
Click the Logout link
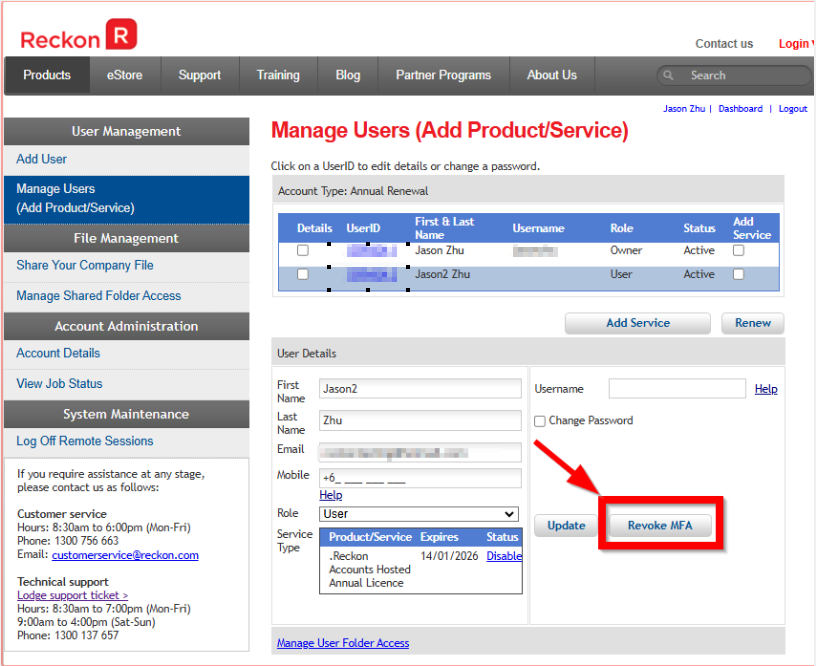coord(793,109)
